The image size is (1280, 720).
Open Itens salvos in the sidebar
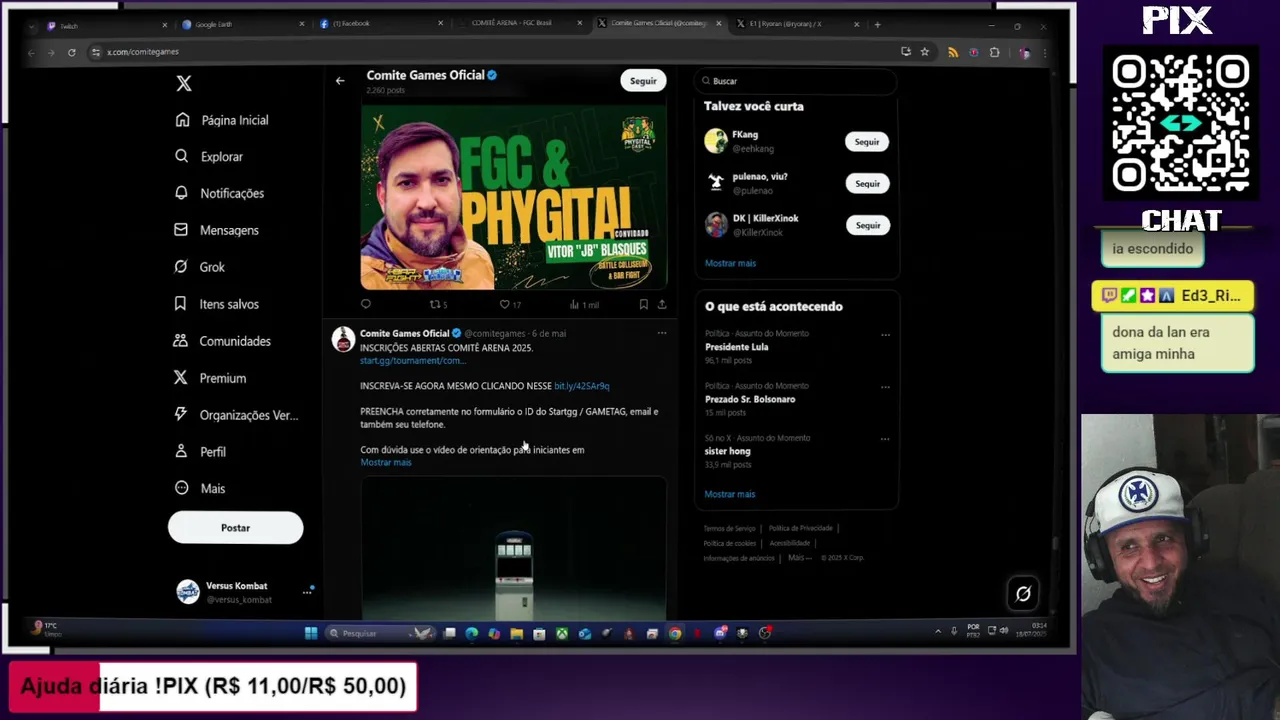(216, 304)
